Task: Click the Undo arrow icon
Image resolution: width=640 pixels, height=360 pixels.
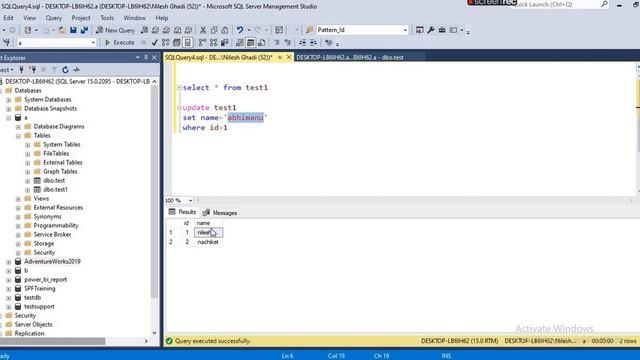Action: click(x=240, y=30)
